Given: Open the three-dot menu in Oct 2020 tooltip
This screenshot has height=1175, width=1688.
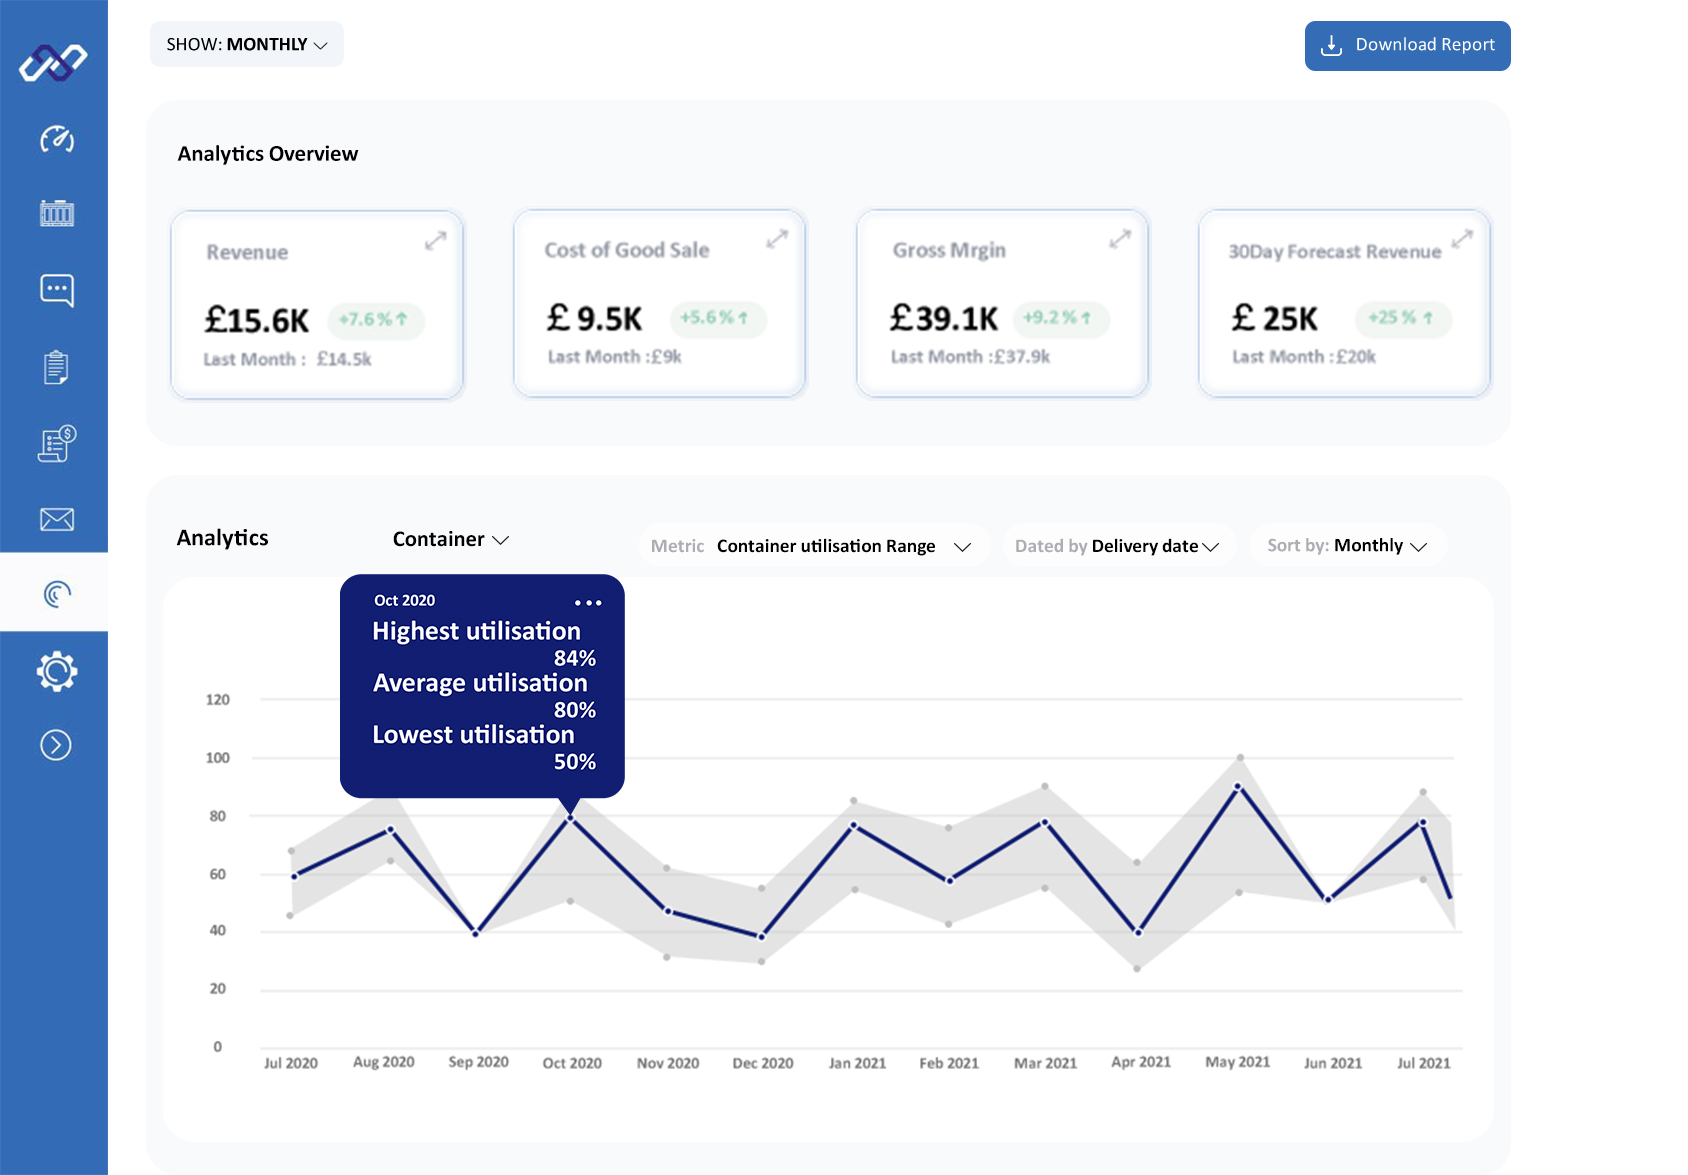Looking at the screenshot, I should pyautogui.click(x=588, y=603).
